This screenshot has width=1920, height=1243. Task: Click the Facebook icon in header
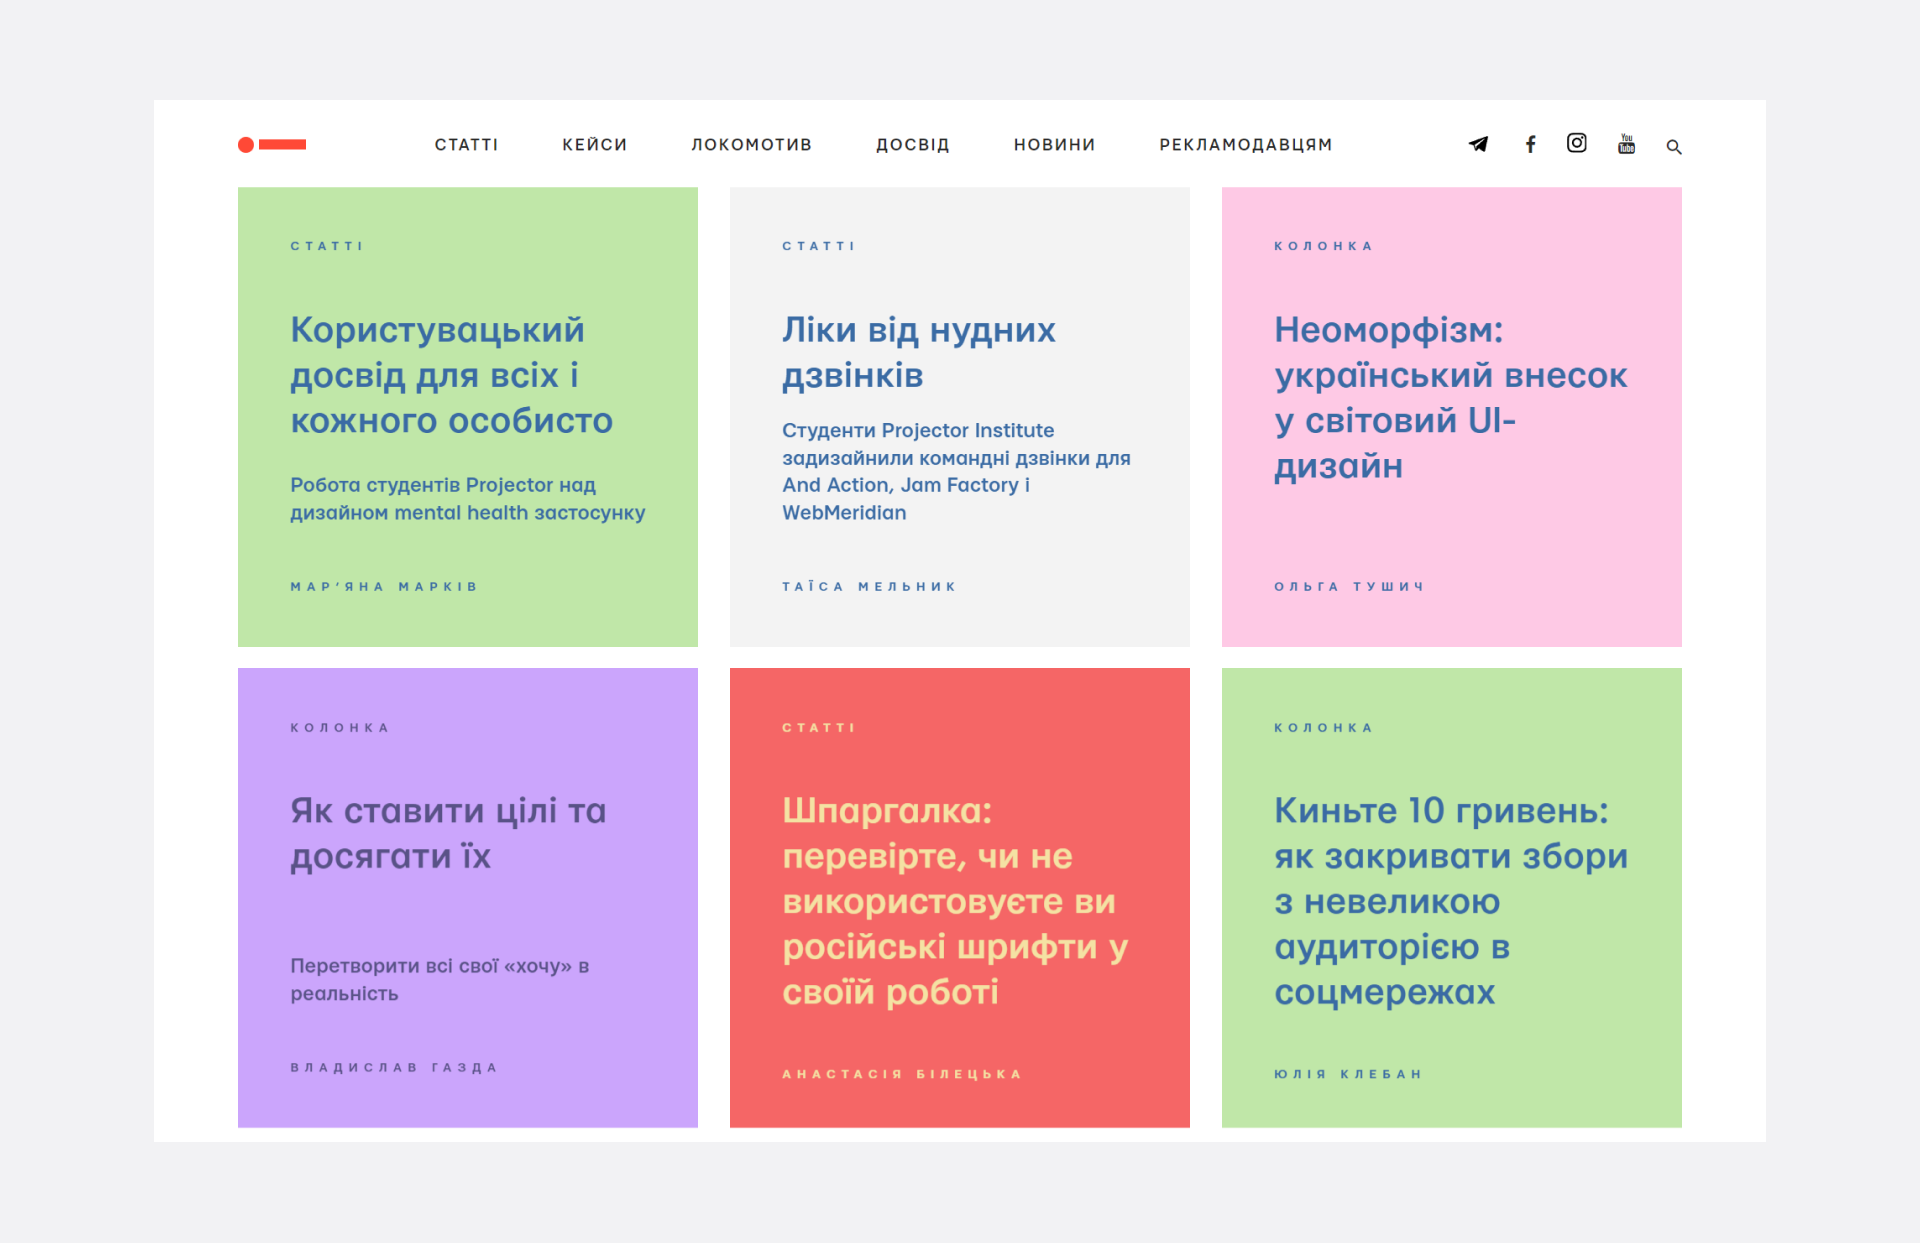point(1530,144)
